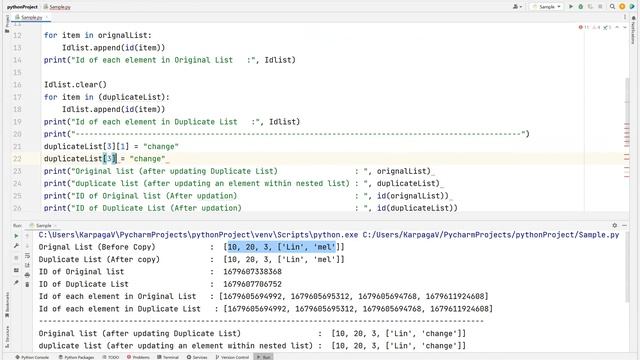This screenshot has width=640, height=360.
Task: Open the Structure sidebar panel
Action: pyautogui.click(x=7, y=336)
